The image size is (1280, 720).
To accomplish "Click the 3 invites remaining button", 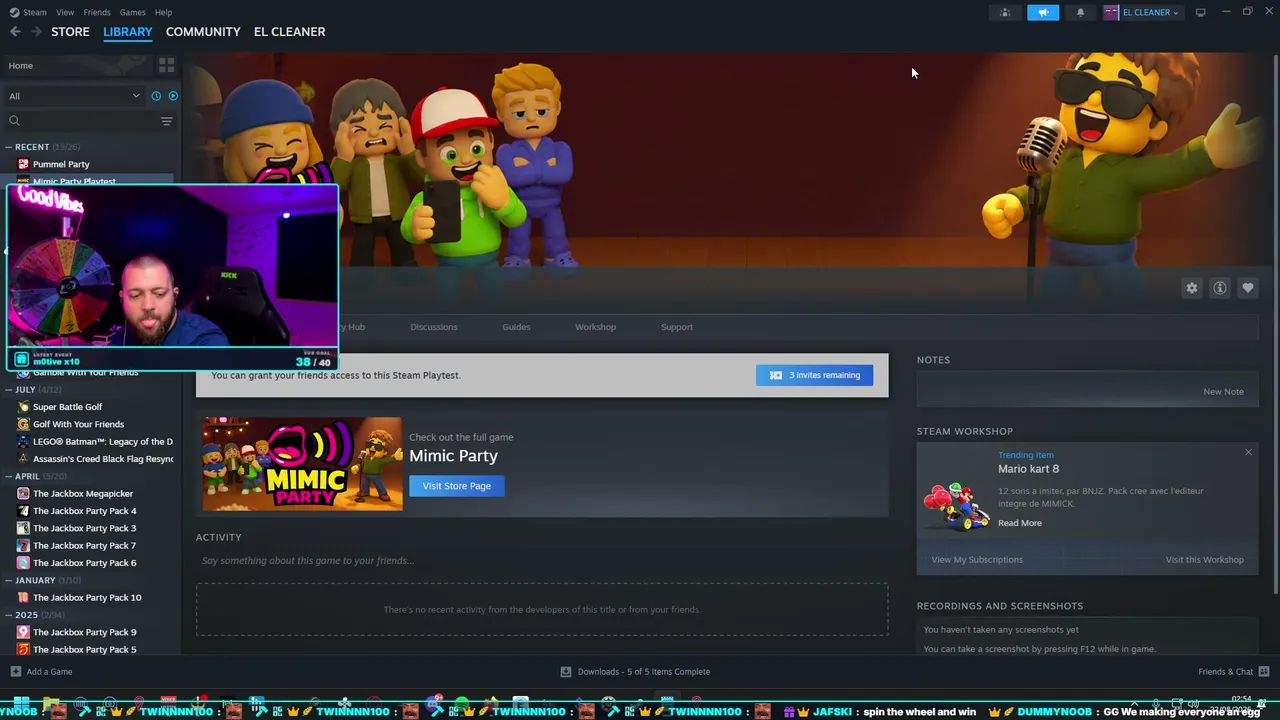I will (x=814, y=375).
